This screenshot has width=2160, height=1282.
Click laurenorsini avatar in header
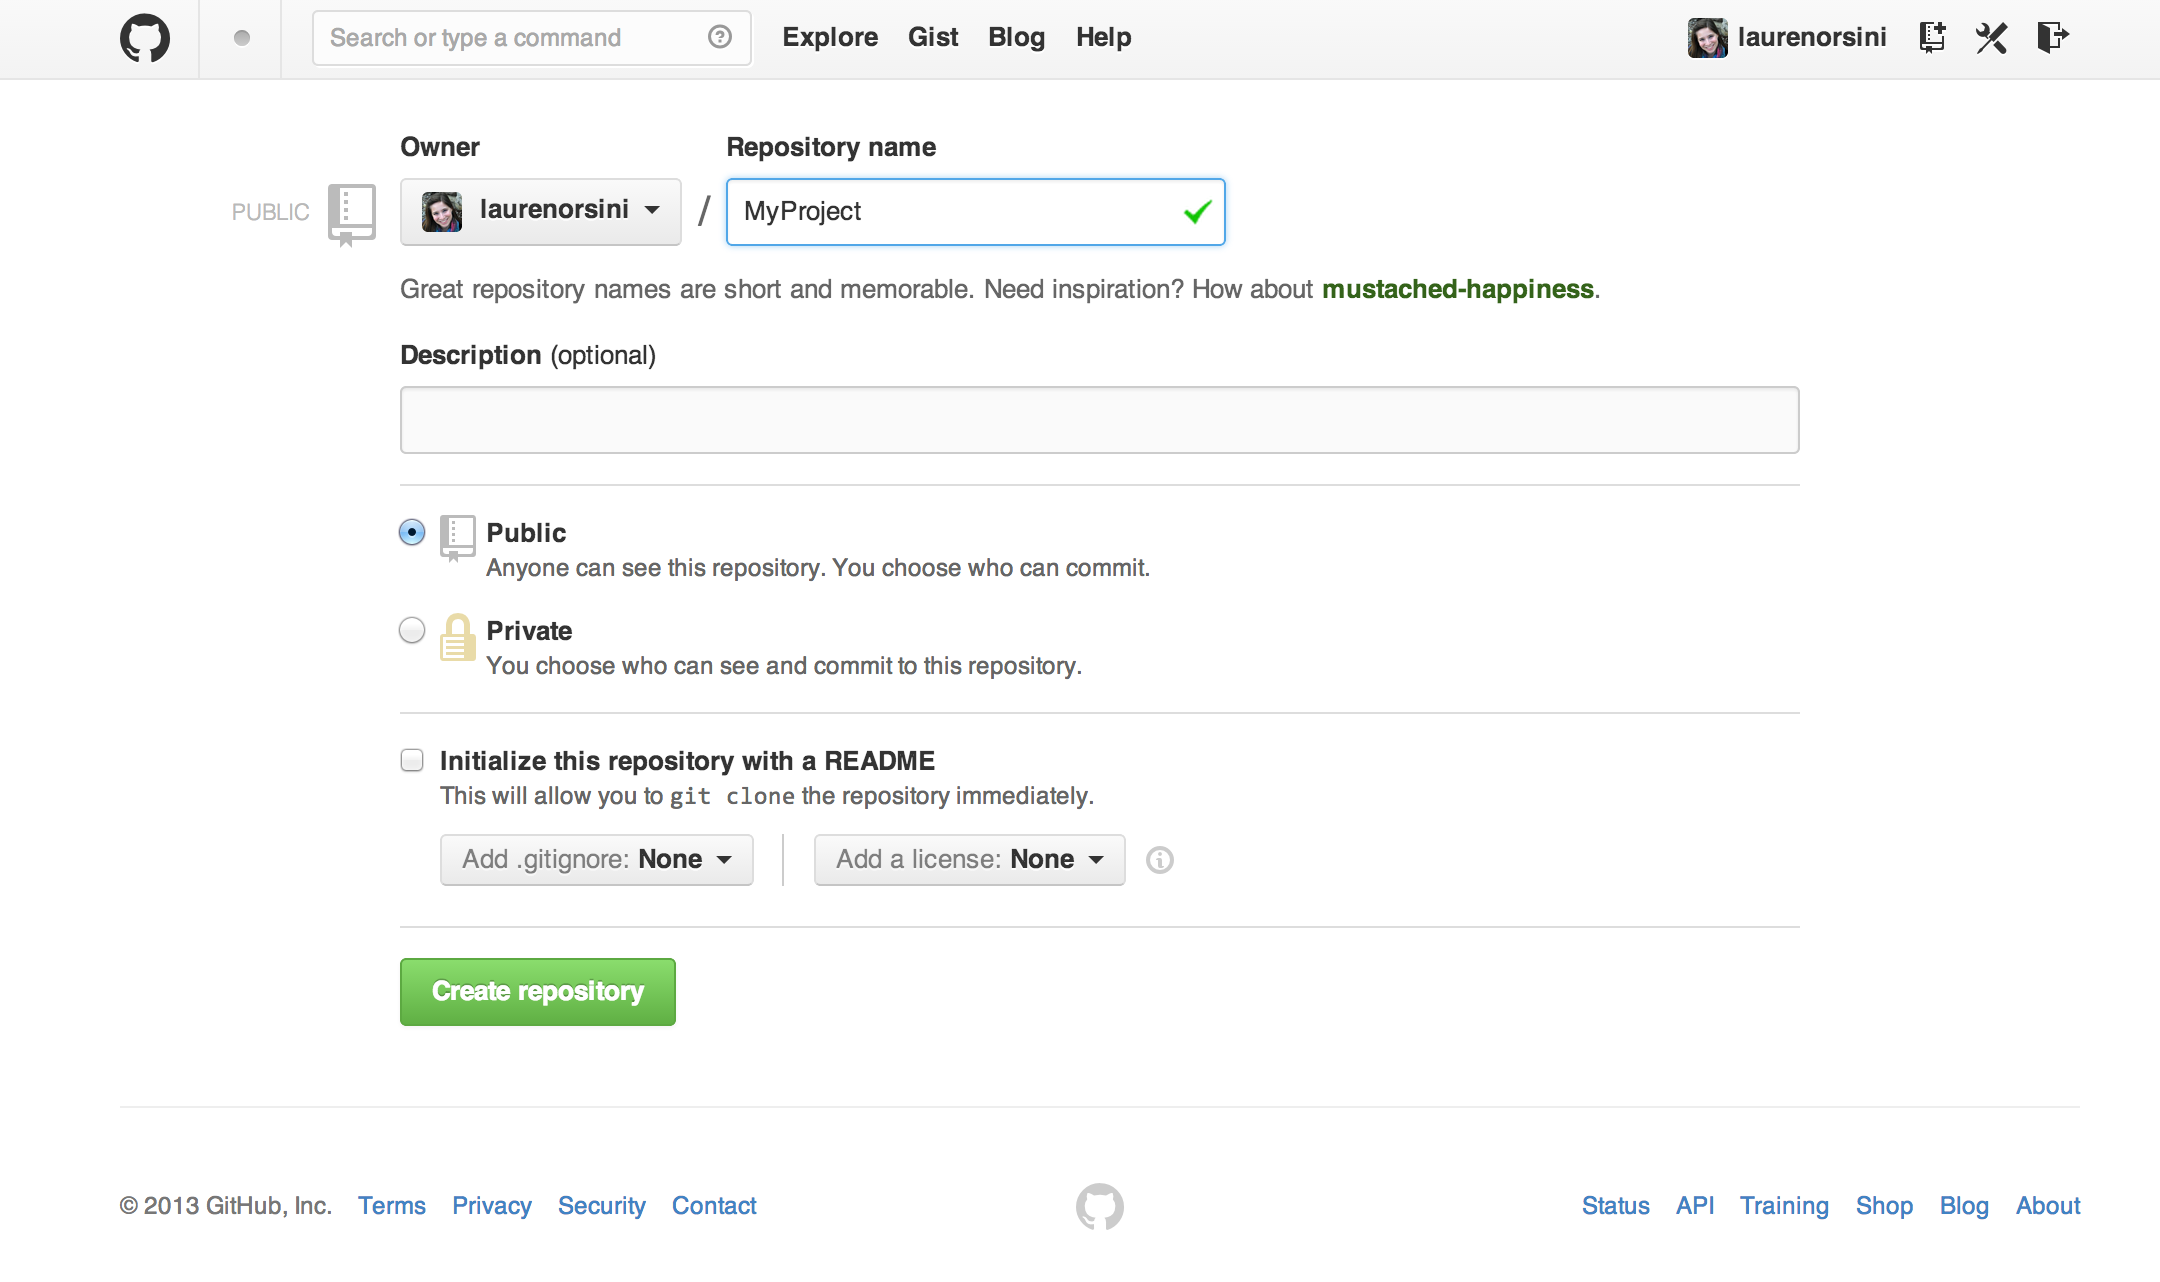coord(1707,38)
